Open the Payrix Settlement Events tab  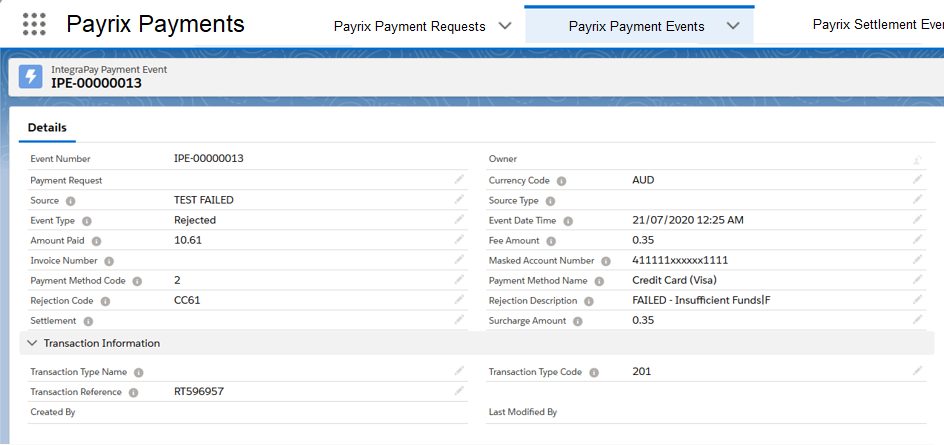coord(877,25)
